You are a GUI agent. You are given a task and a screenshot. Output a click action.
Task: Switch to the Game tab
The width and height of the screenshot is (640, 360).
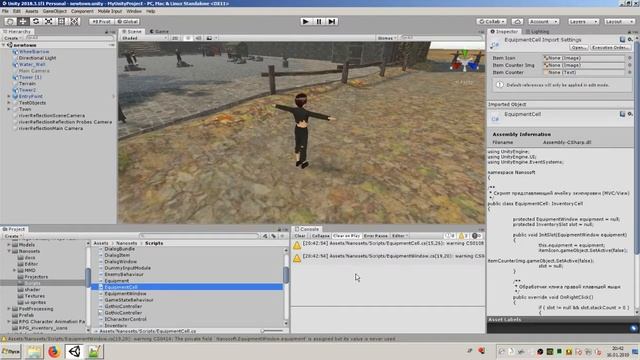pyautogui.click(x=159, y=31)
